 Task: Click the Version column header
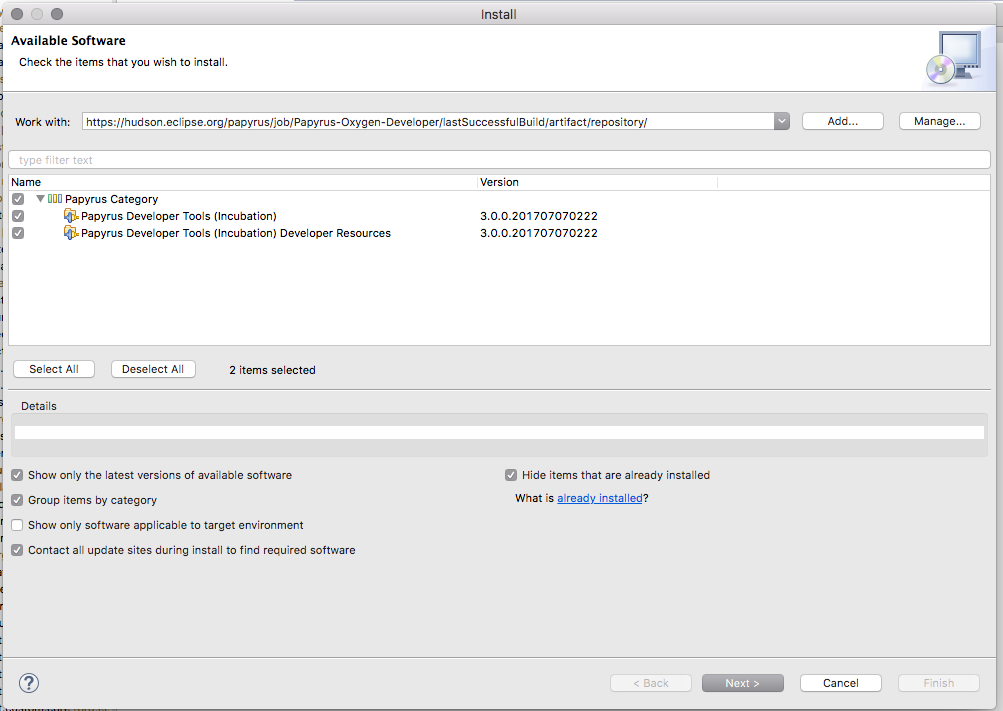coord(597,182)
